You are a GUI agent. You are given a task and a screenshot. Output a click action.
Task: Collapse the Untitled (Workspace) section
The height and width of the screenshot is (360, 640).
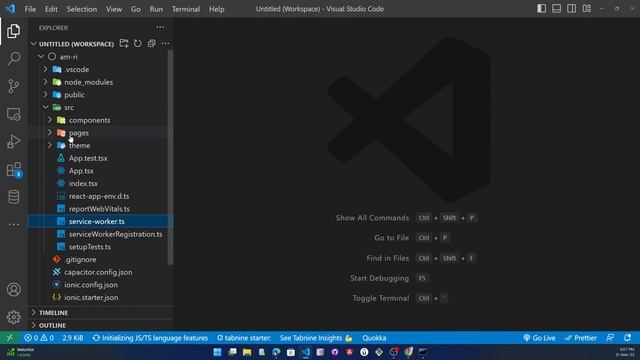pos(33,44)
